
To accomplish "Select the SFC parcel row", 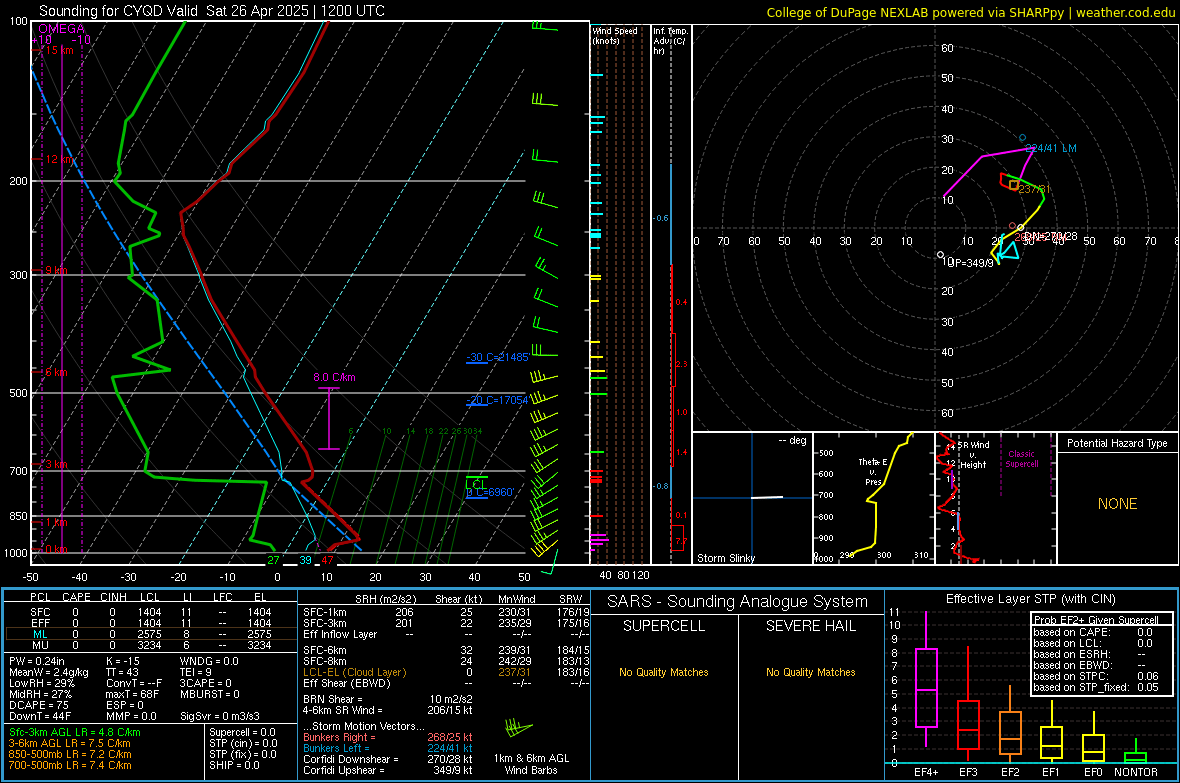I will (151, 612).
